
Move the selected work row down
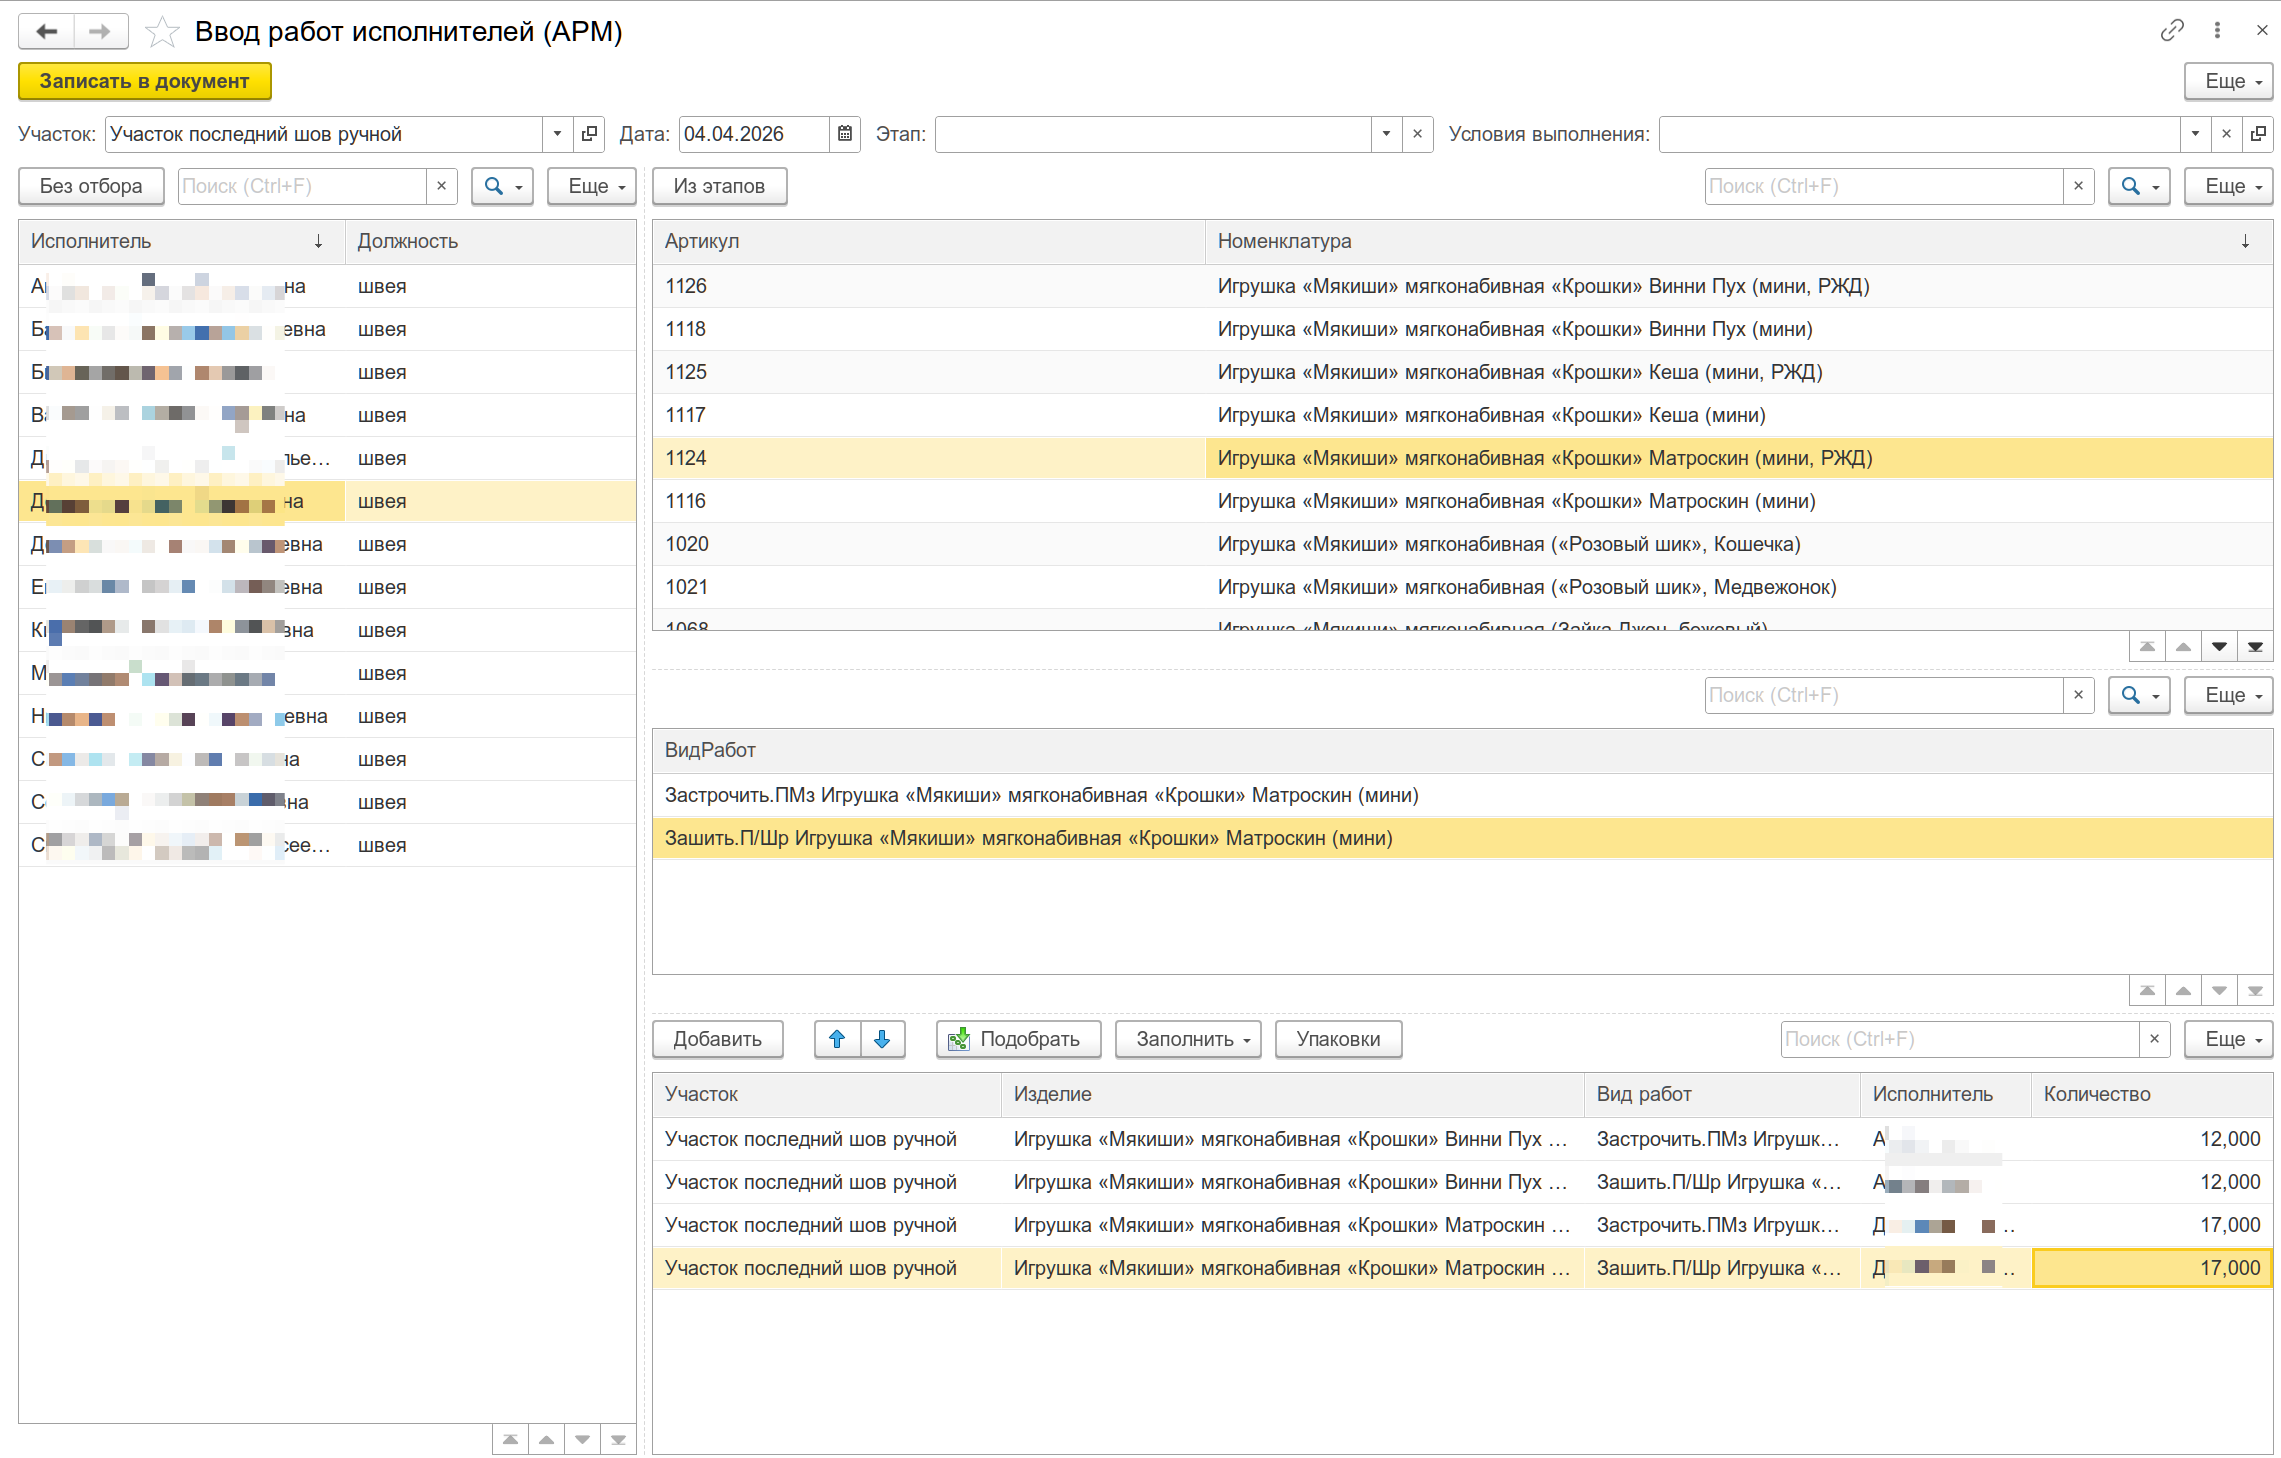point(882,1039)
